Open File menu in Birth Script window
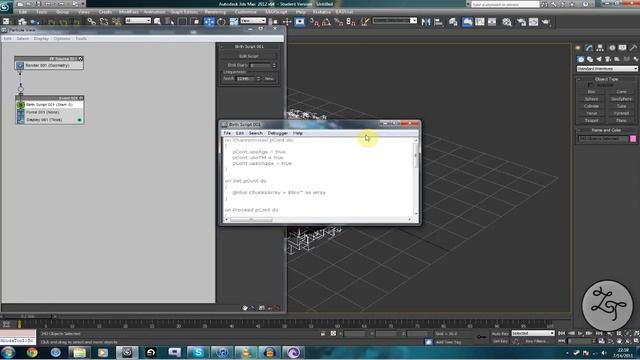This screenshot has height=360, width=640. point(227,133)
